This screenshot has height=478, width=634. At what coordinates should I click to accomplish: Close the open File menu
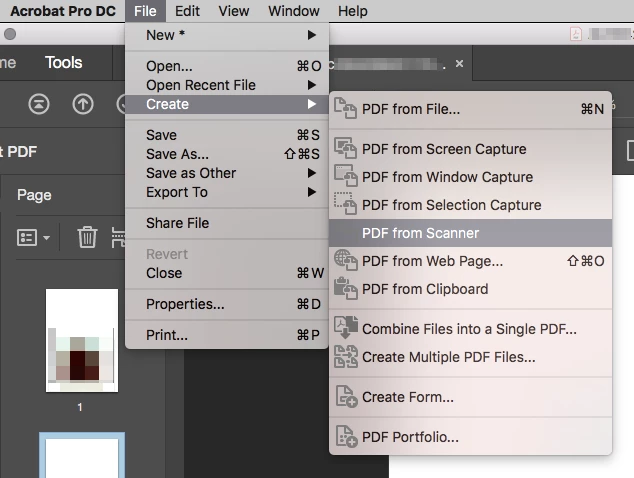[x=145, y=11]
